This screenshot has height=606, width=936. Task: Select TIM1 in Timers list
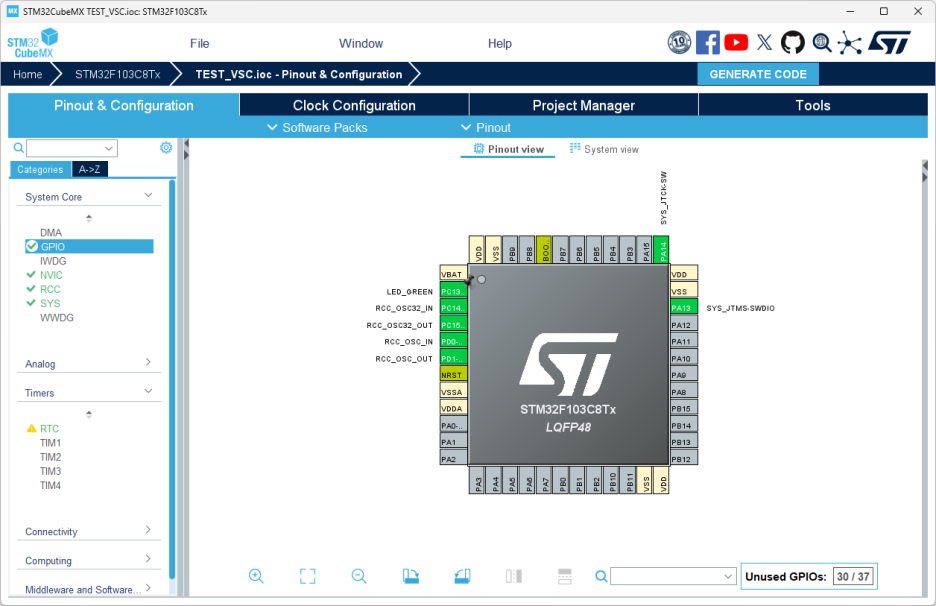click(50, 442)
